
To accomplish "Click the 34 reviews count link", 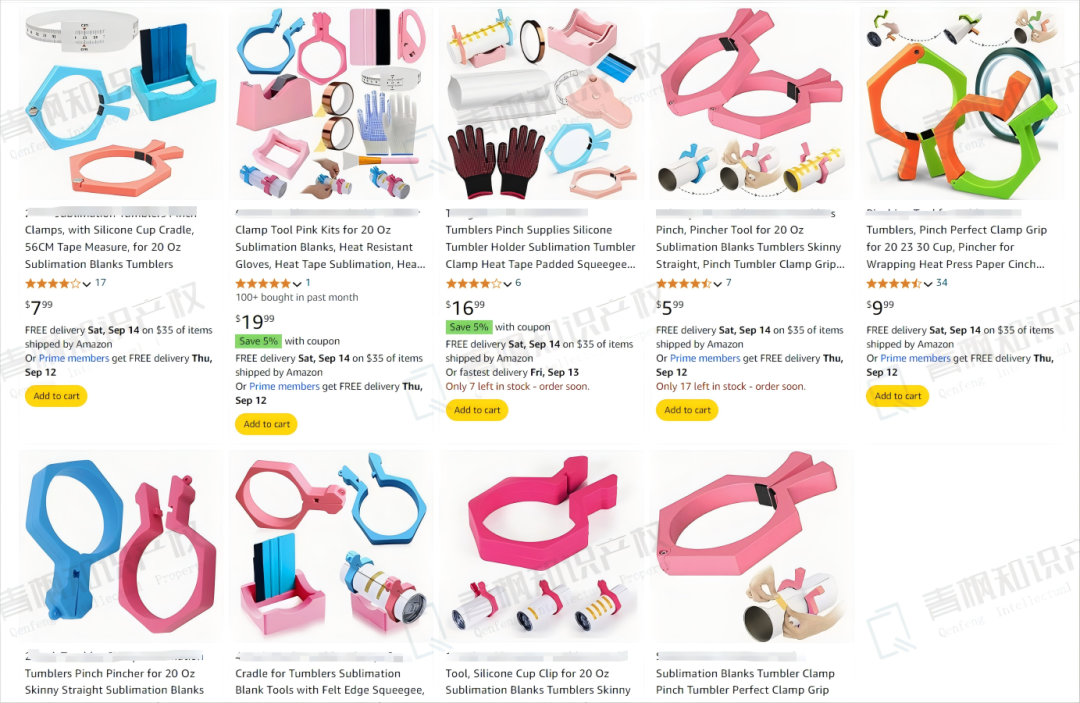I will pyautogui.click(x=942, y=283).
